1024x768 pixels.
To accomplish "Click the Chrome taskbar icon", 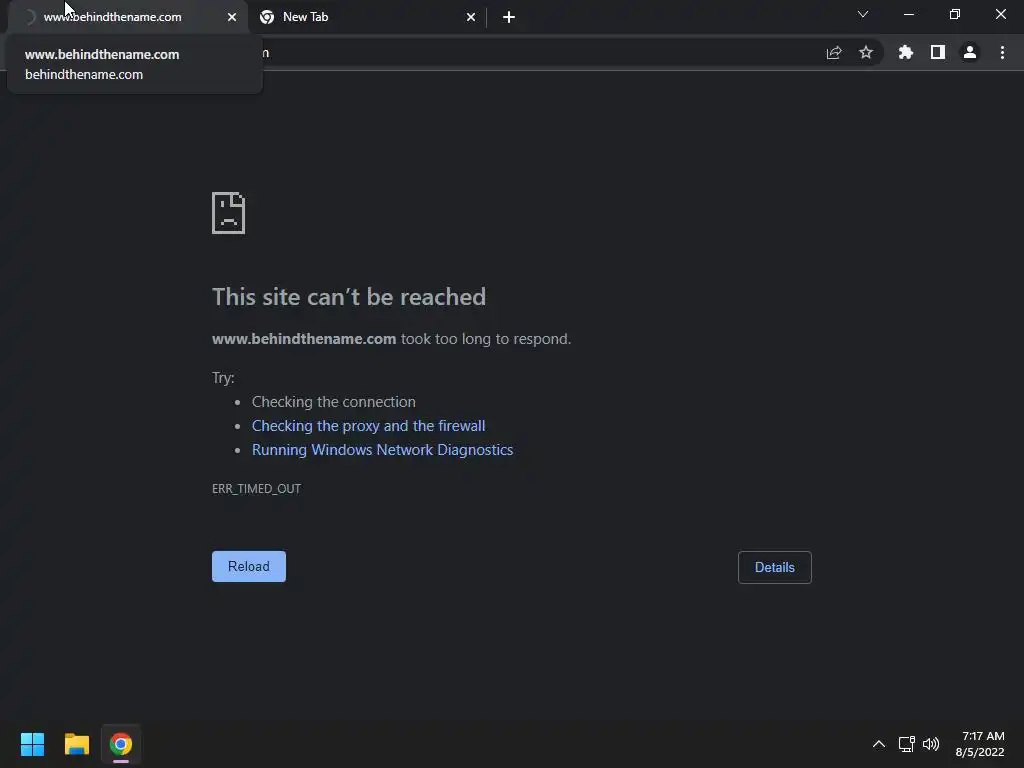I will (121, 744).
